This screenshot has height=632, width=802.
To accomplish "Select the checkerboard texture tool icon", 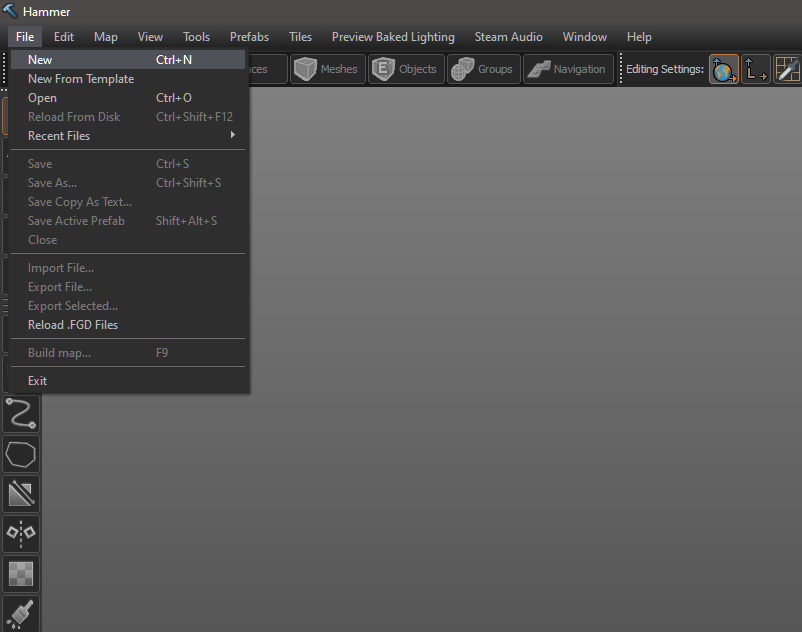I will coord(21,573).
